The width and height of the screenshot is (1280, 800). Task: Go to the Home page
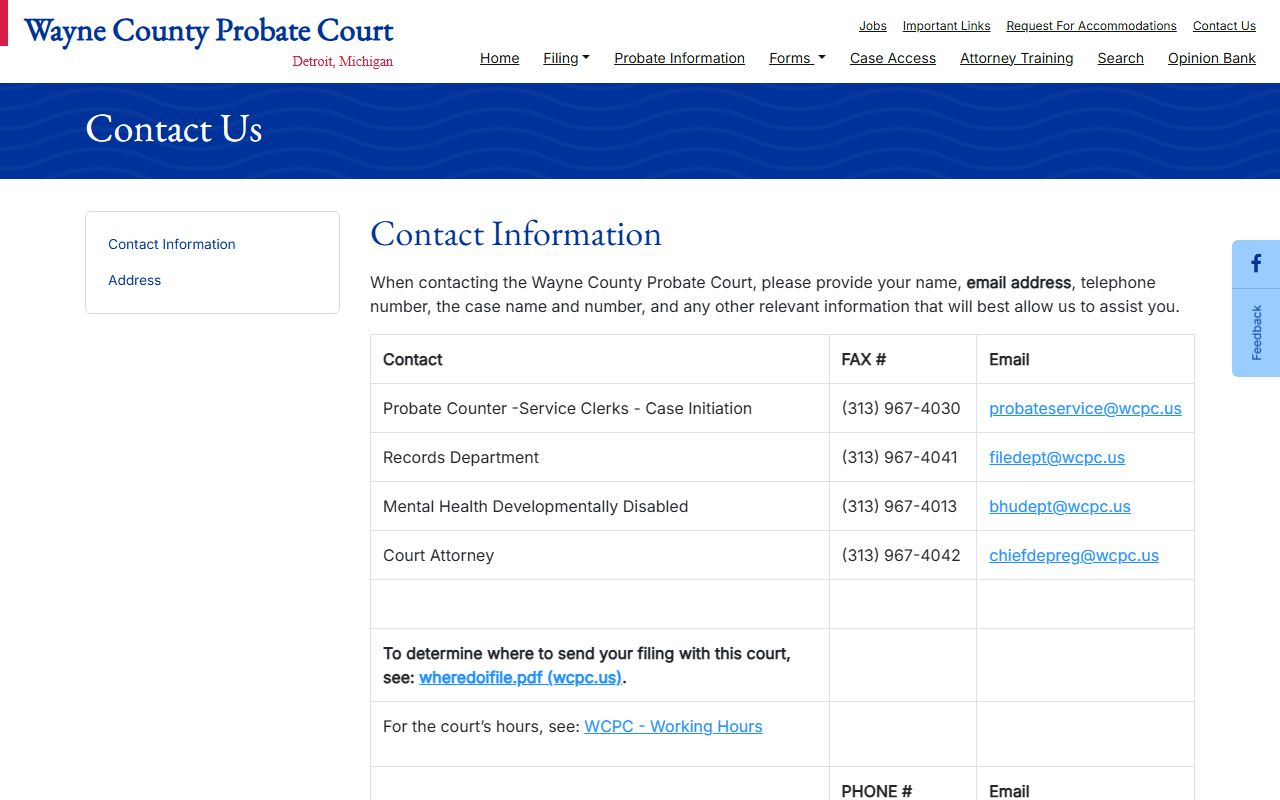tap(499, 58)
